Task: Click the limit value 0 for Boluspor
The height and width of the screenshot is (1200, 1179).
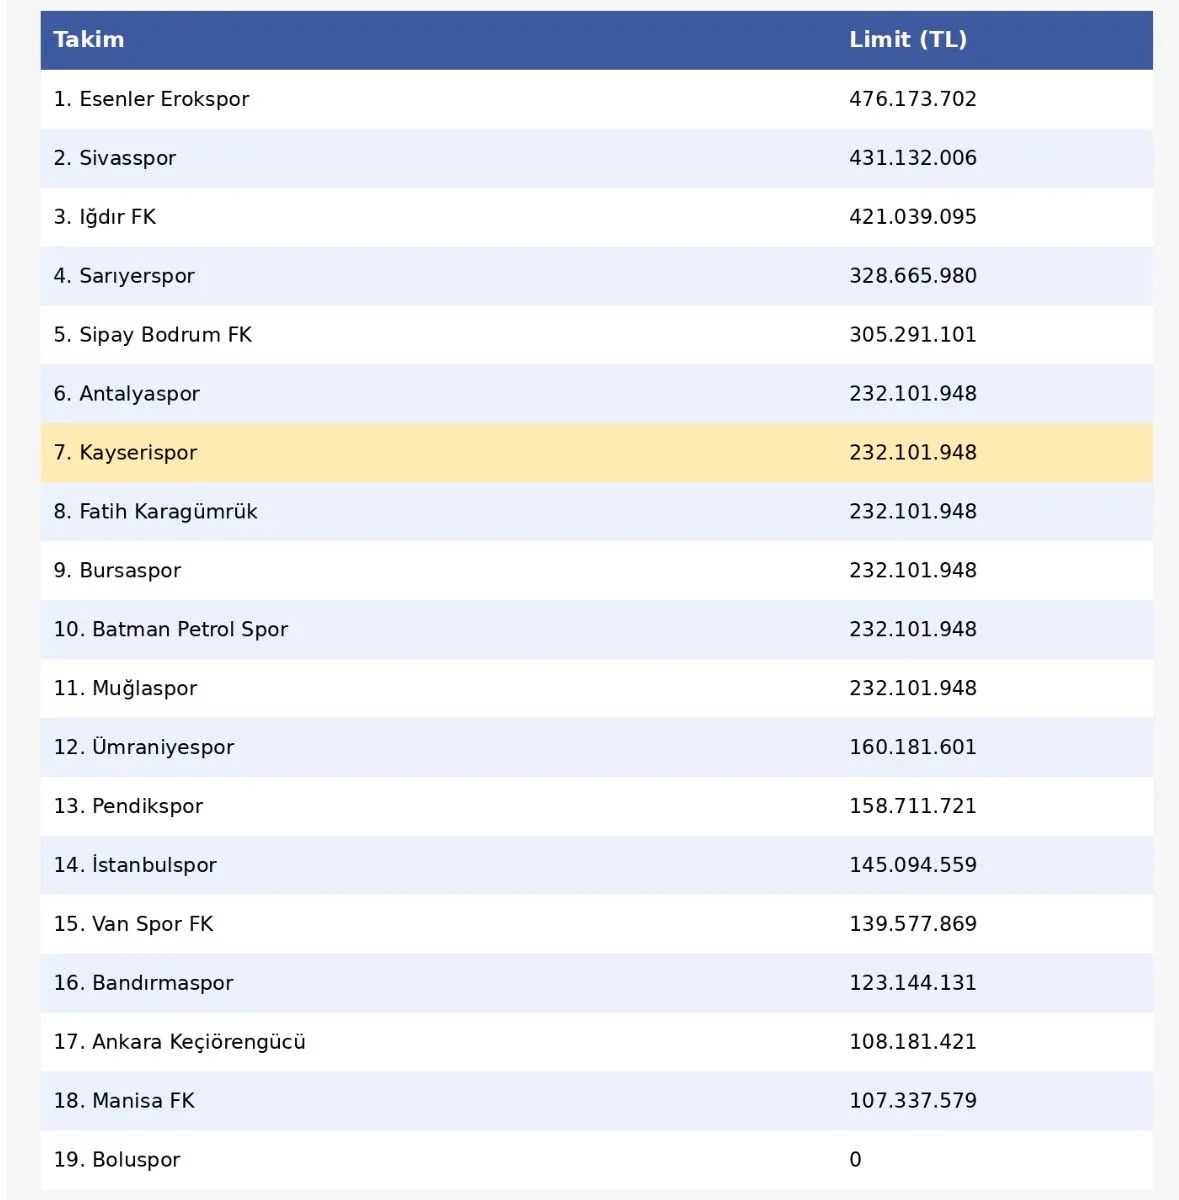Action: (855, 1160)
